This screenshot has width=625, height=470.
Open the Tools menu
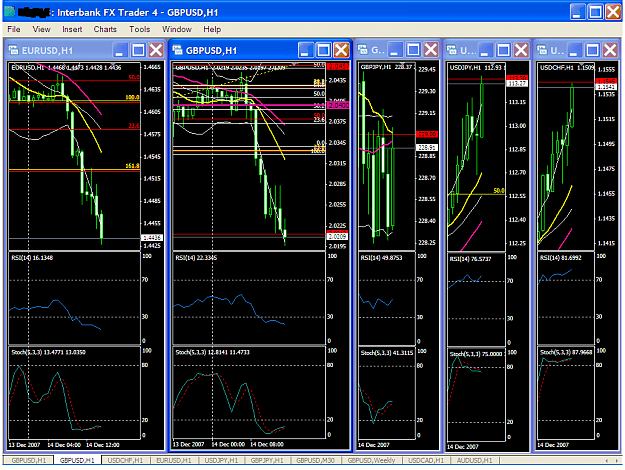pyautogui.click(x=140, y=29)
